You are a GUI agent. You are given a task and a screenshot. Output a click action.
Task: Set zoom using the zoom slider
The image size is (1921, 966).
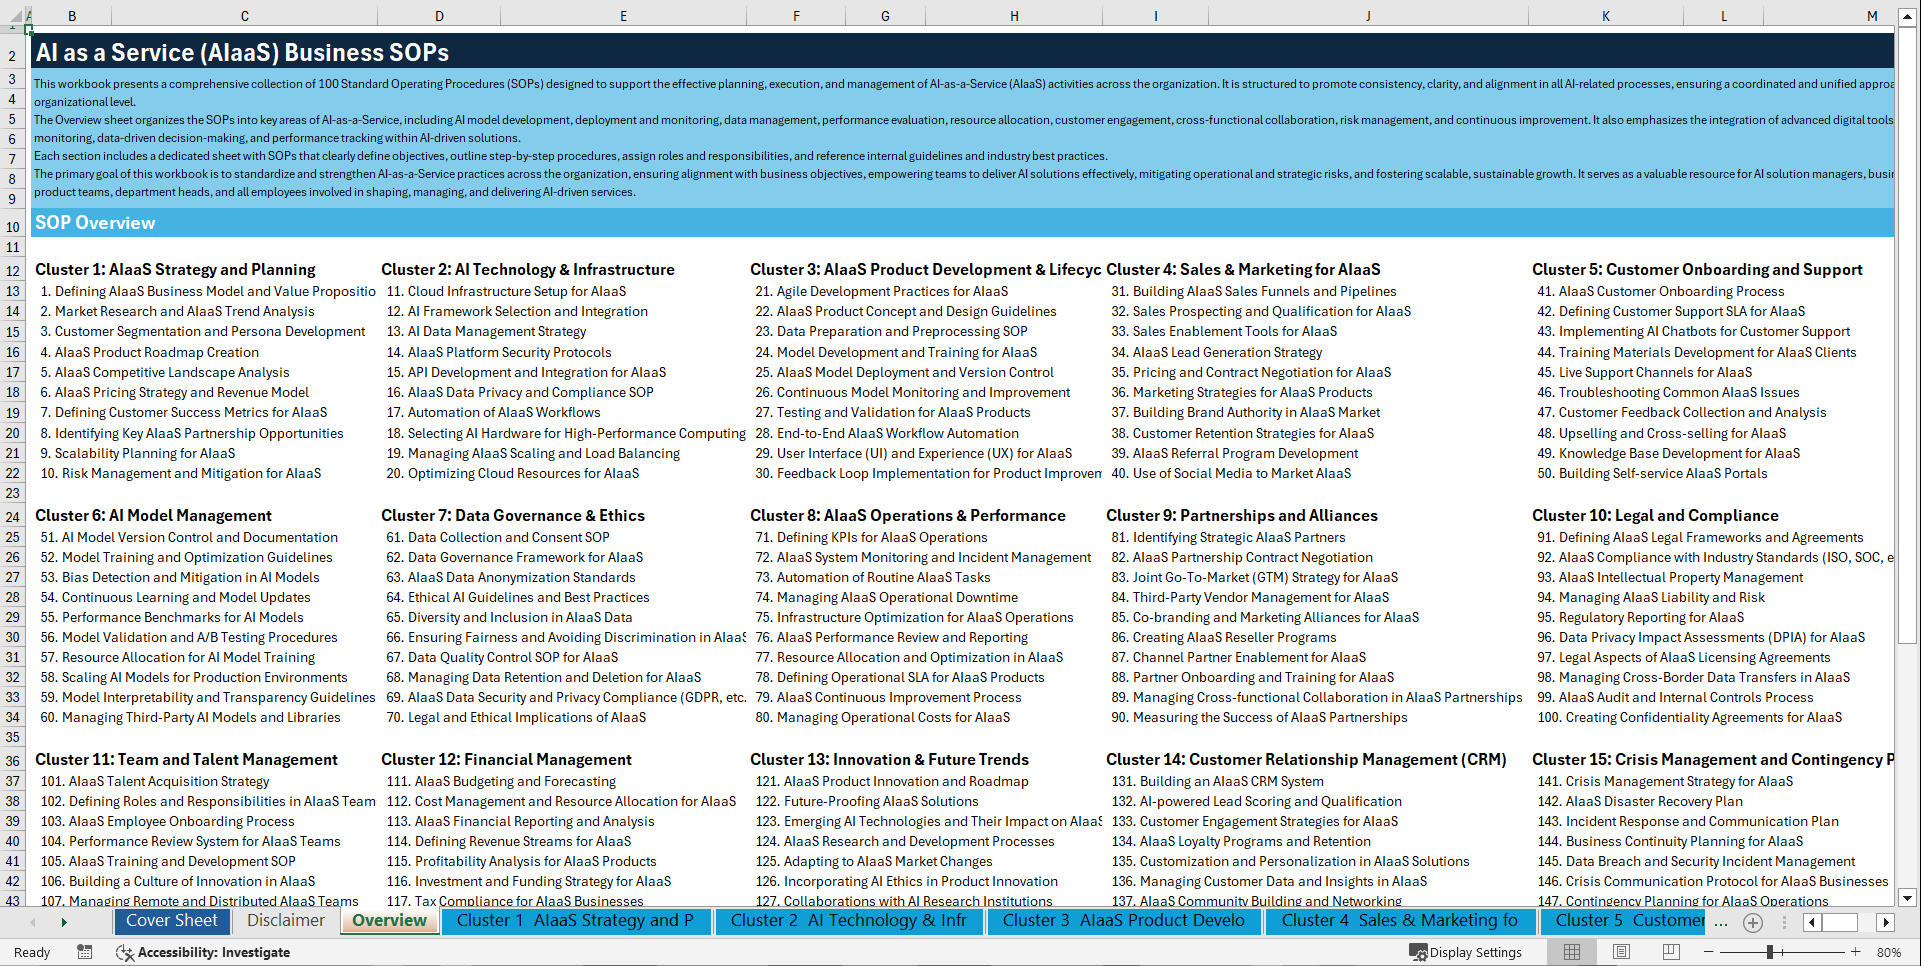[1770, 952]
